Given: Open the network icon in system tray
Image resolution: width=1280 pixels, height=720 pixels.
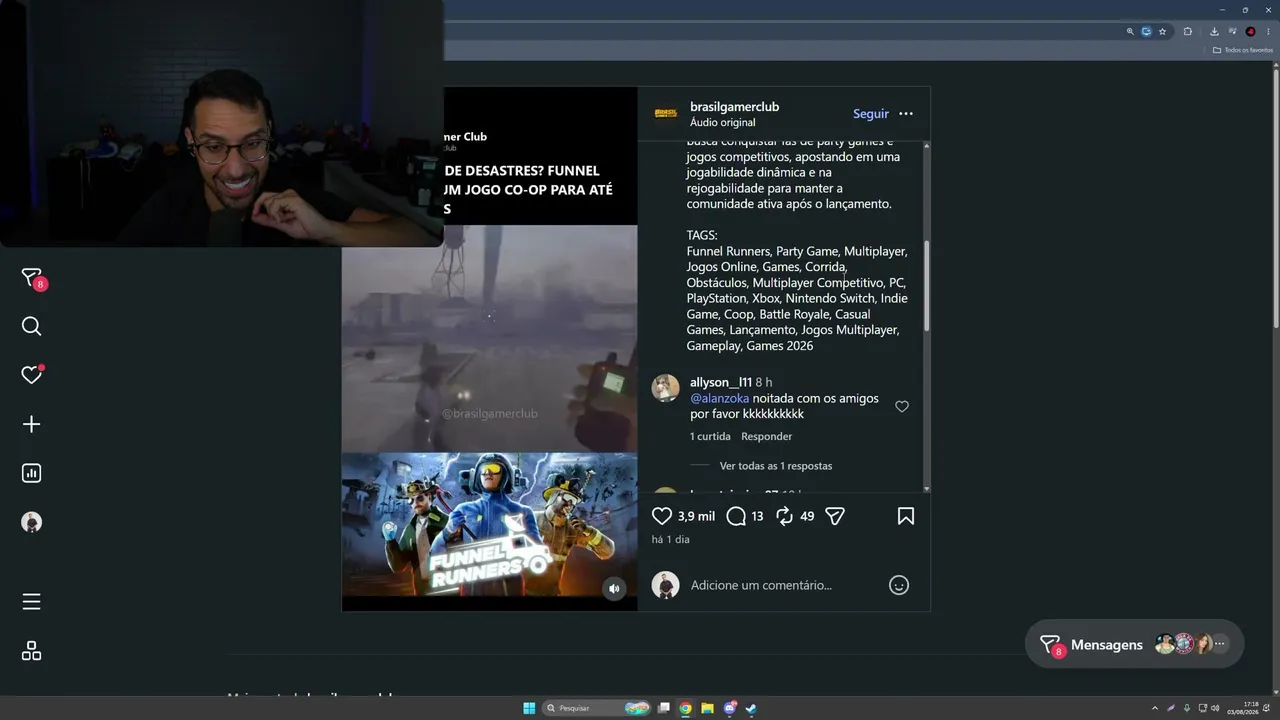Looking at the screenshot, I should (1201, 708).
